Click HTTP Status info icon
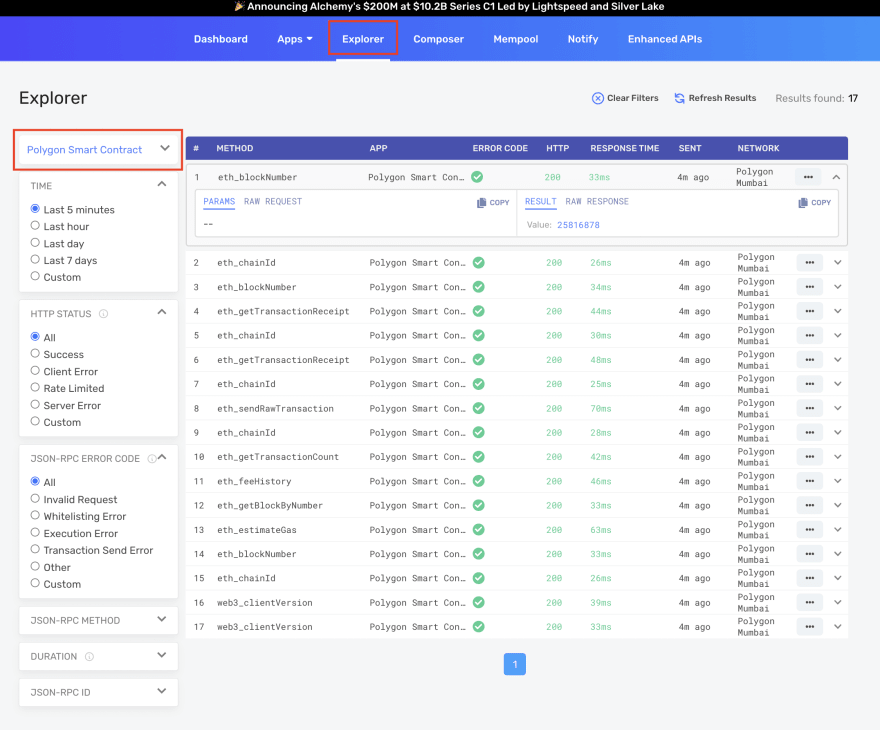The image size is (880, 730). click(x=104, y=314)
